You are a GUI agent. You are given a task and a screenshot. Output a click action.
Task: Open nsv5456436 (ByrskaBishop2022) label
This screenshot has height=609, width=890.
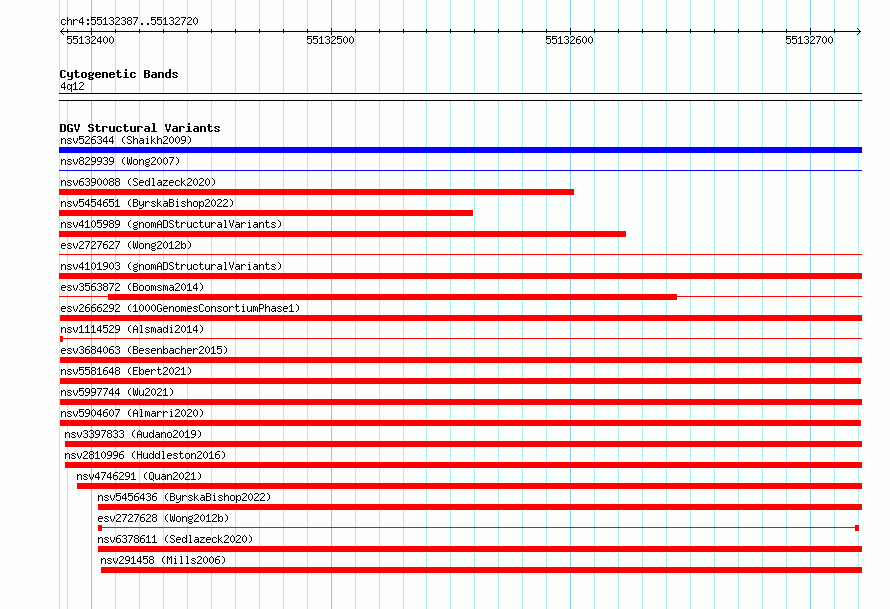(x=184, y=497)
